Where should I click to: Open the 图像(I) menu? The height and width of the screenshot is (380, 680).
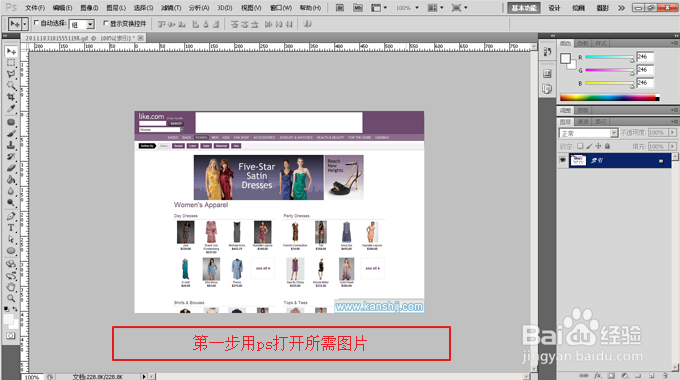89,8
